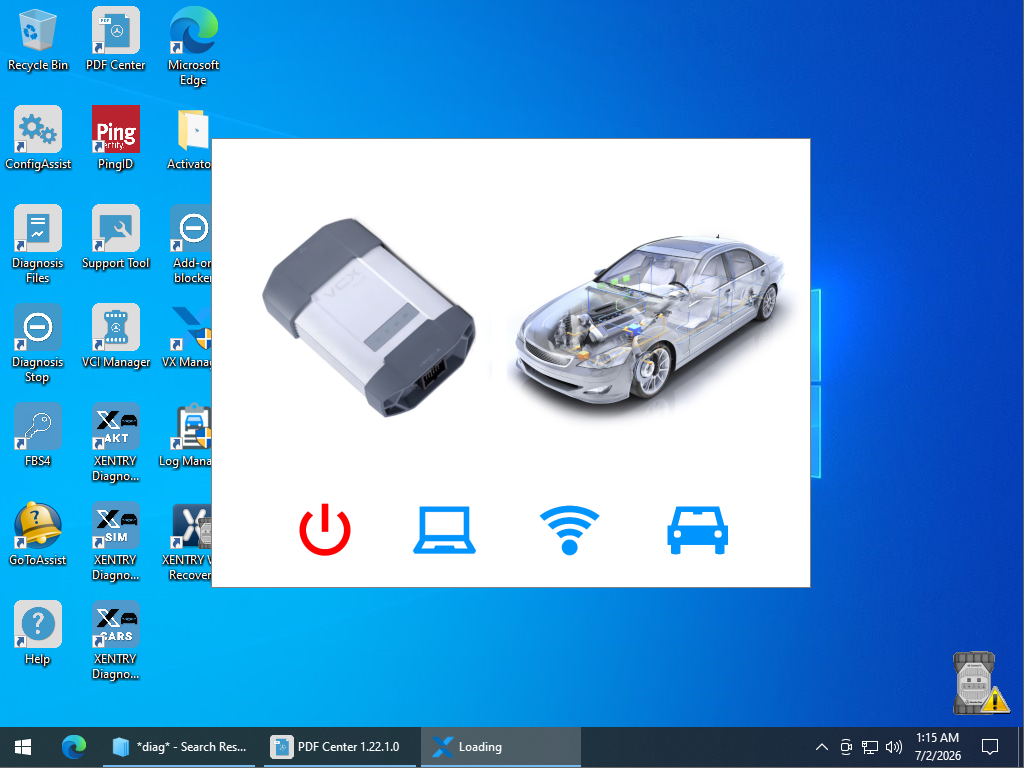Image resolution: width=1024 pixels, height=768 pixels.
Task: Open the GoToAssist bell shortcut
Action: (38, 534)
